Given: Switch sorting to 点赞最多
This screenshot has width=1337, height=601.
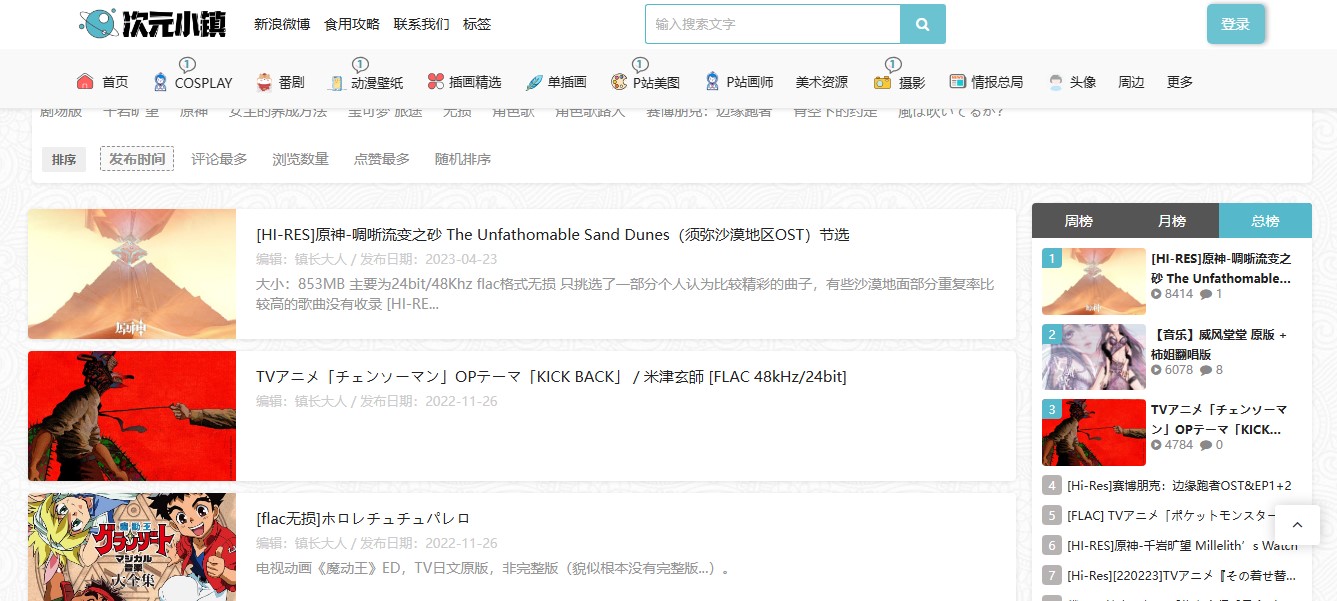Looking at the screenshot, I should (x=381, y=158).
